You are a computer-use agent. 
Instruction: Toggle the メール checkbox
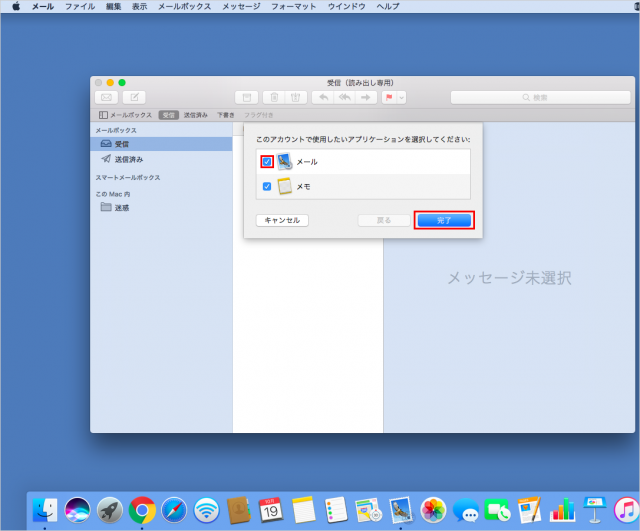pyautogui.click(x=267, y=161)
